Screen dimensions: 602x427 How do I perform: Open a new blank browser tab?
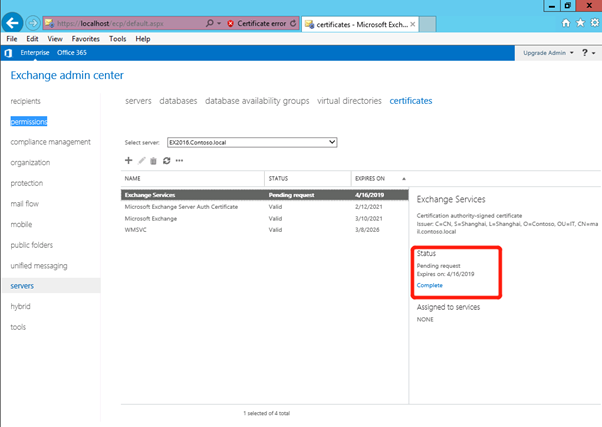(x=427, y=24)
